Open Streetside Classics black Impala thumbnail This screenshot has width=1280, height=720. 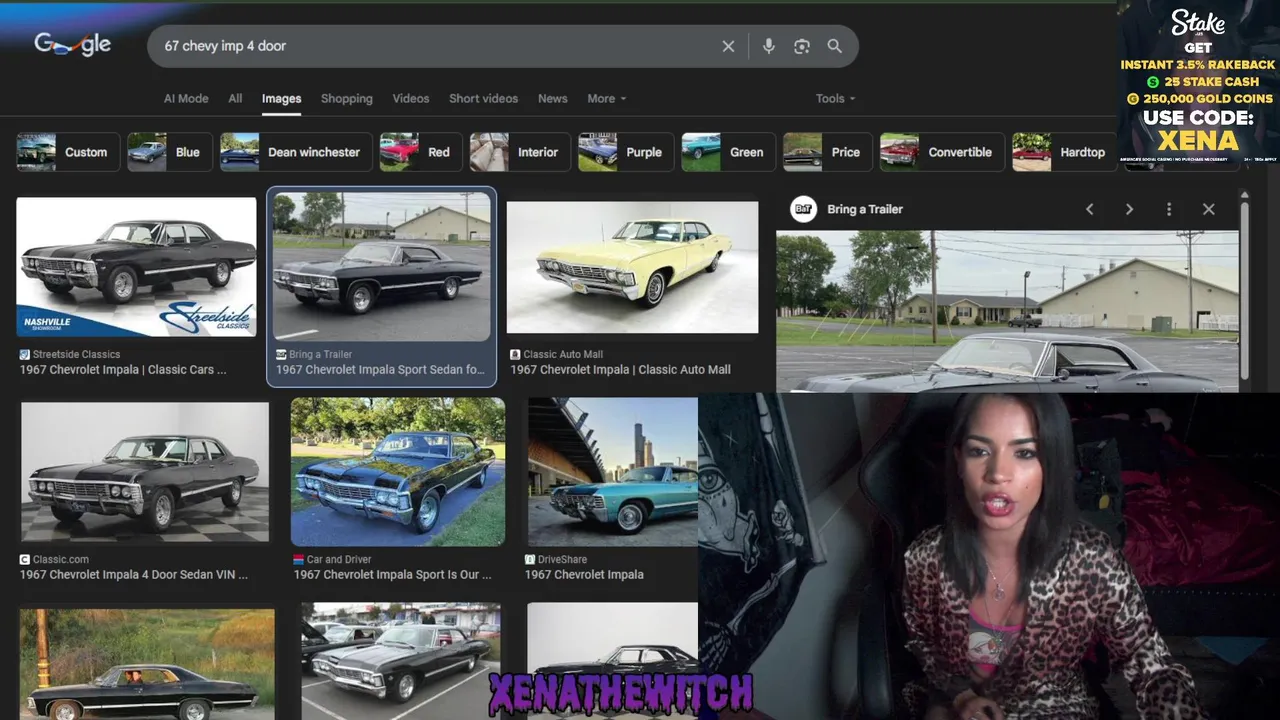136,267
